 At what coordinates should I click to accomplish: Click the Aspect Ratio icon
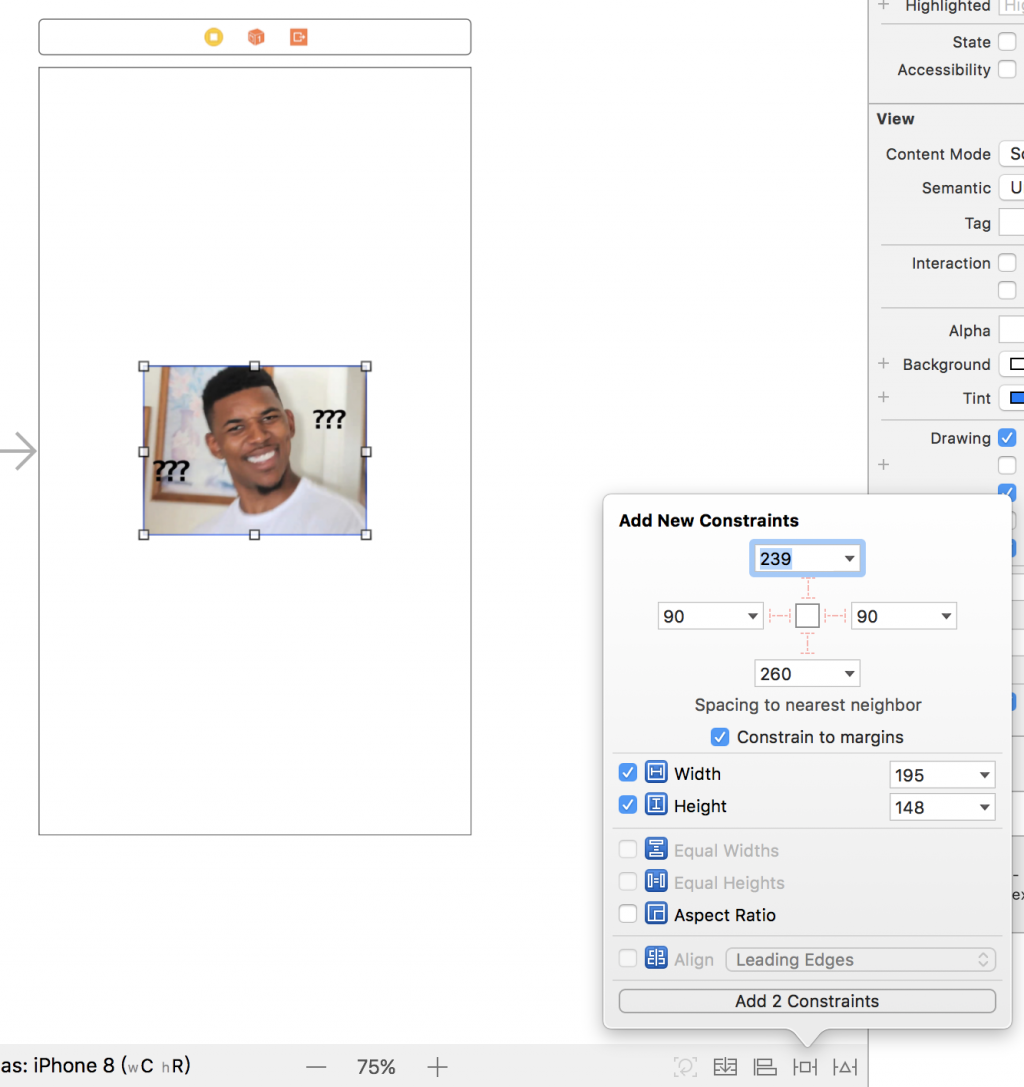click(656, 914)
